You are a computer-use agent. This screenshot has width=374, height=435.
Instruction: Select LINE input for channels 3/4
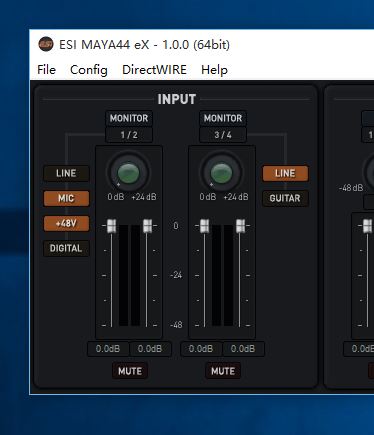point(285,173)
